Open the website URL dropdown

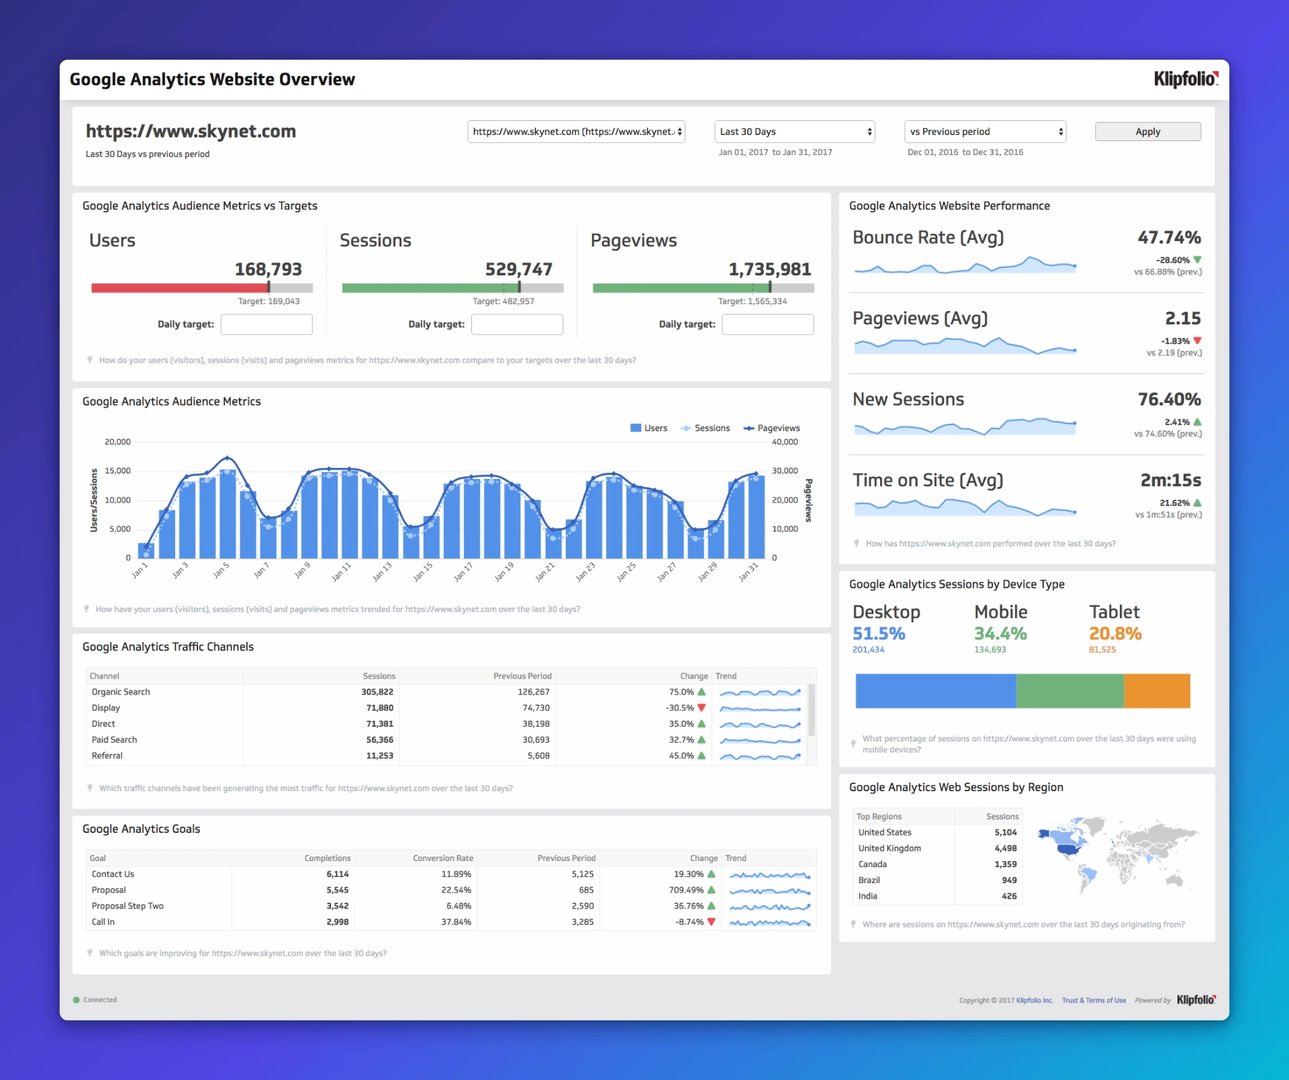point(576,132)
